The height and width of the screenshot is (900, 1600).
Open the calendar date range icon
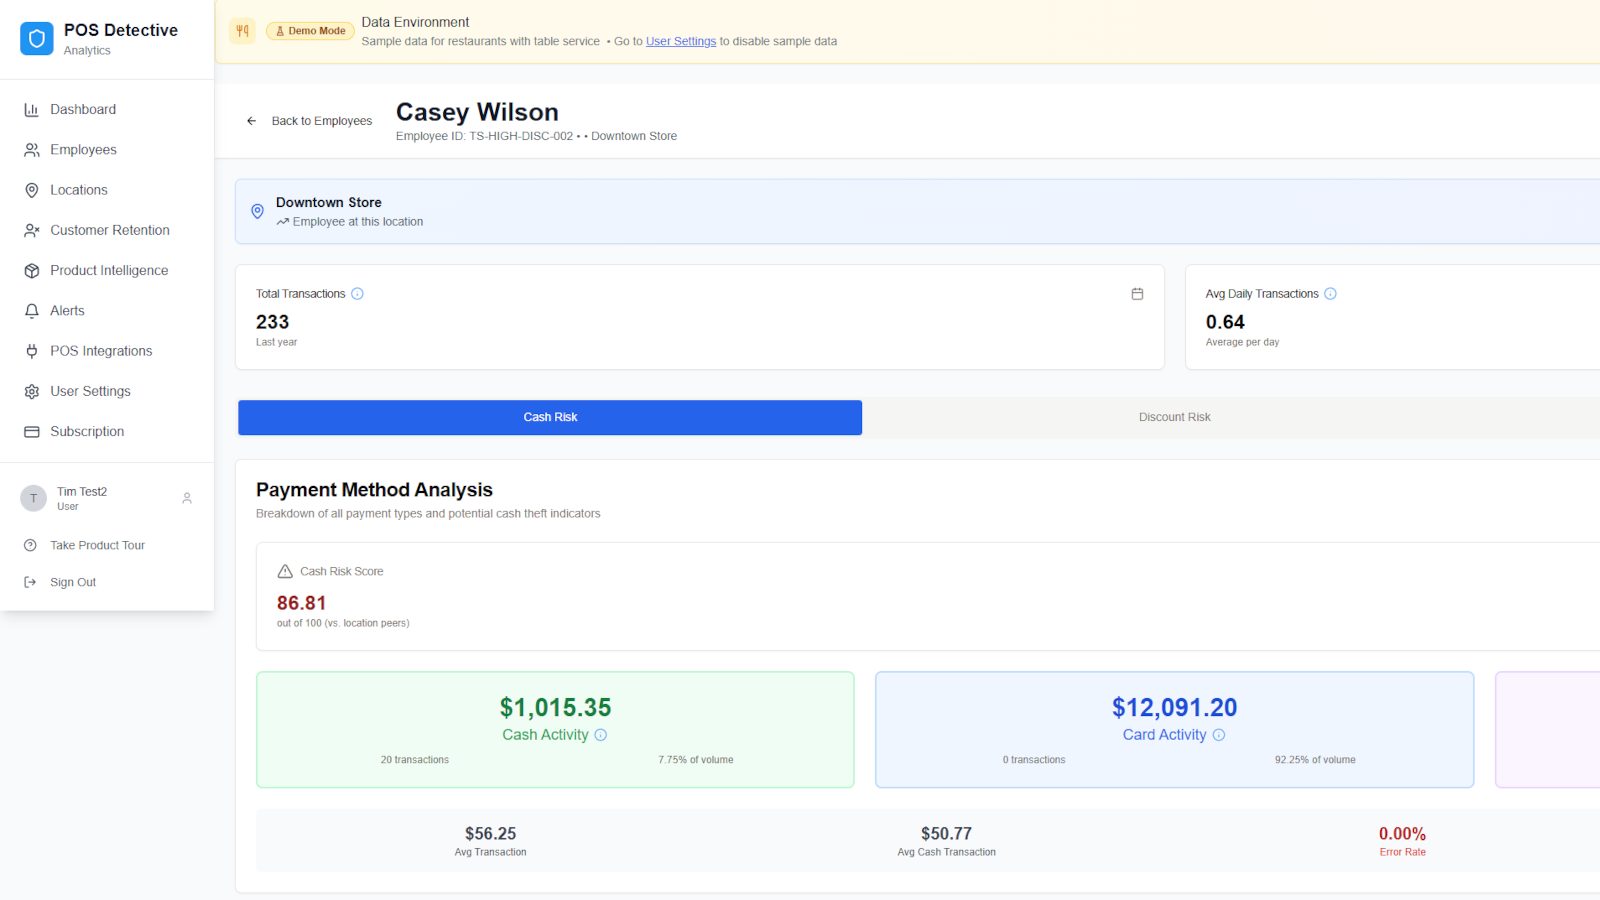tap(1137, 294)
